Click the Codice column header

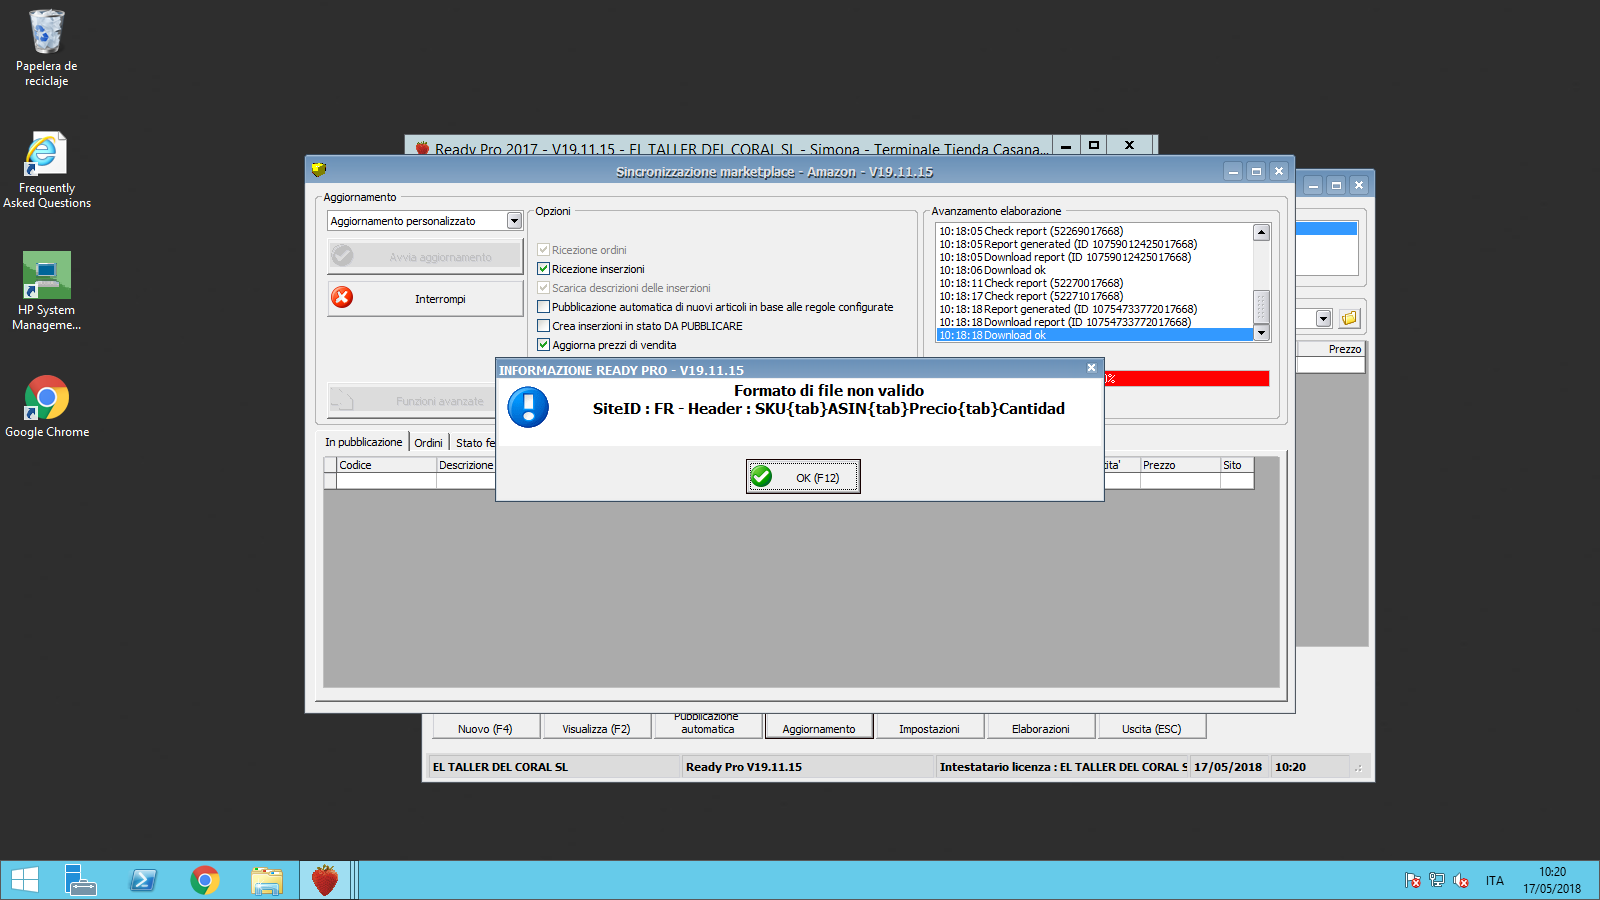(386, 465)
